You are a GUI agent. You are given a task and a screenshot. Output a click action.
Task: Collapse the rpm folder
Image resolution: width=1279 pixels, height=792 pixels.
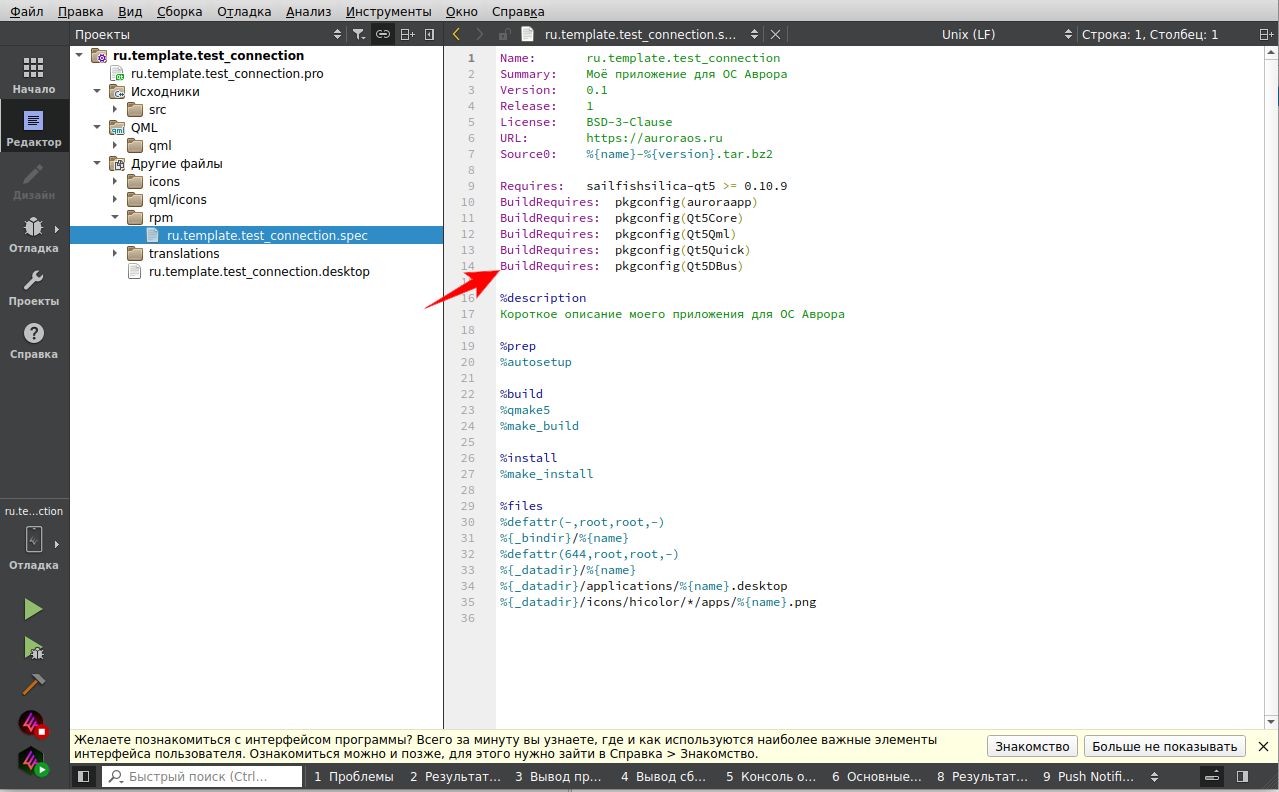116,218
